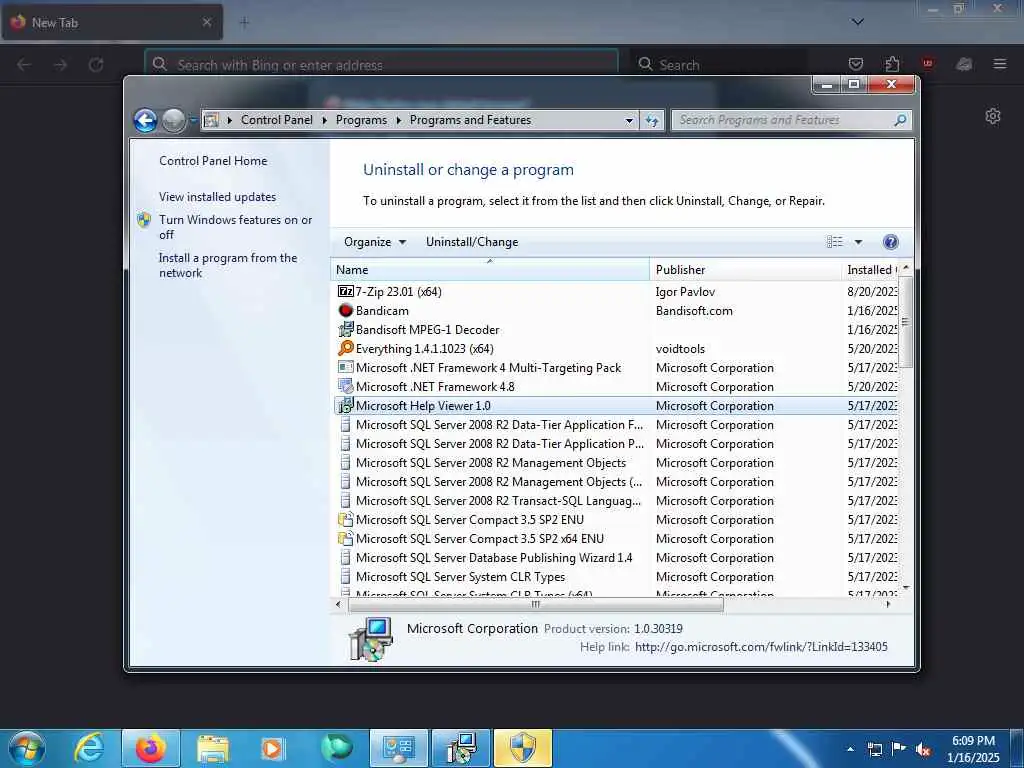Screen dimensions: 1024x768
Task: Click the horizontal scrollbar thumb of the program list
Action: click(536, 605)
